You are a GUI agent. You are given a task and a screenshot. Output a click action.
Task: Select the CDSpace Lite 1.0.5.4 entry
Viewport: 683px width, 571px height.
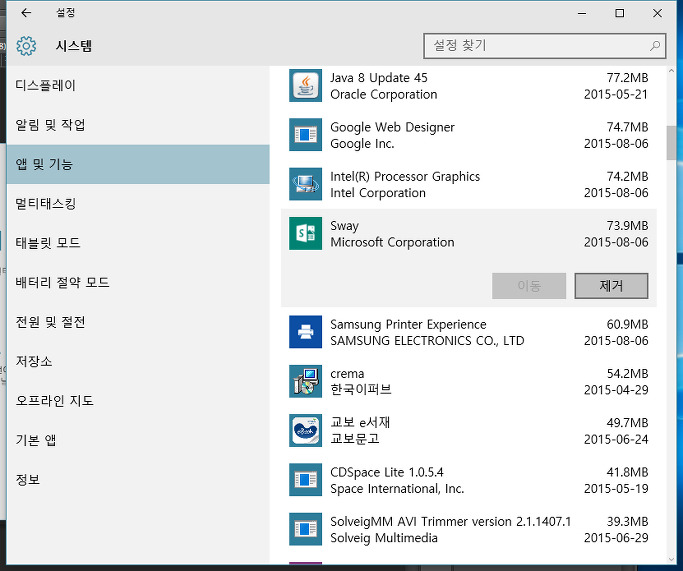(x=469, y=480)
